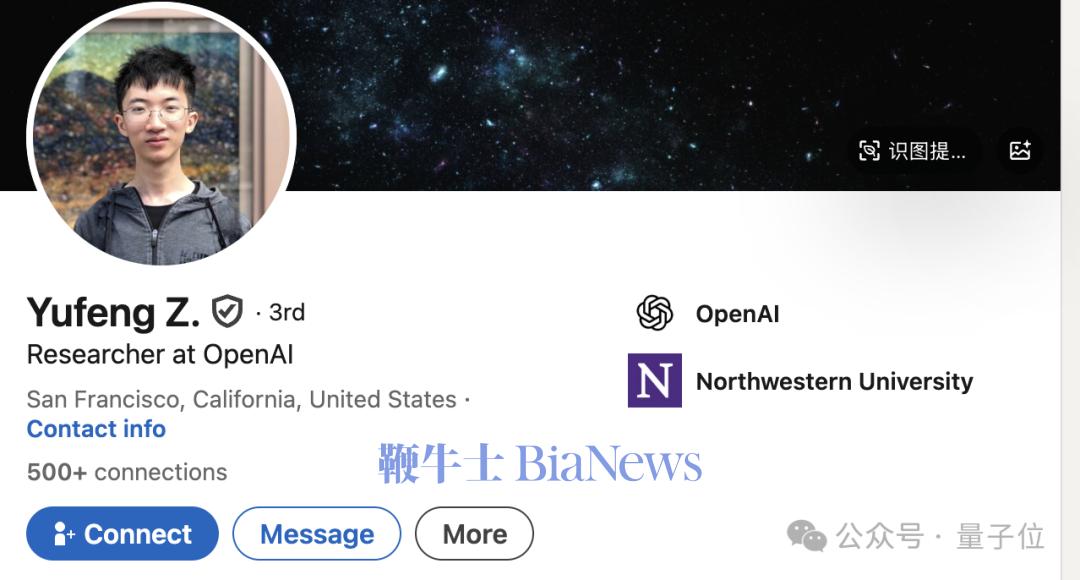Open the OpenAI company name link
1080x580 pixels.
pyautogui.click(x=738, y=314)
